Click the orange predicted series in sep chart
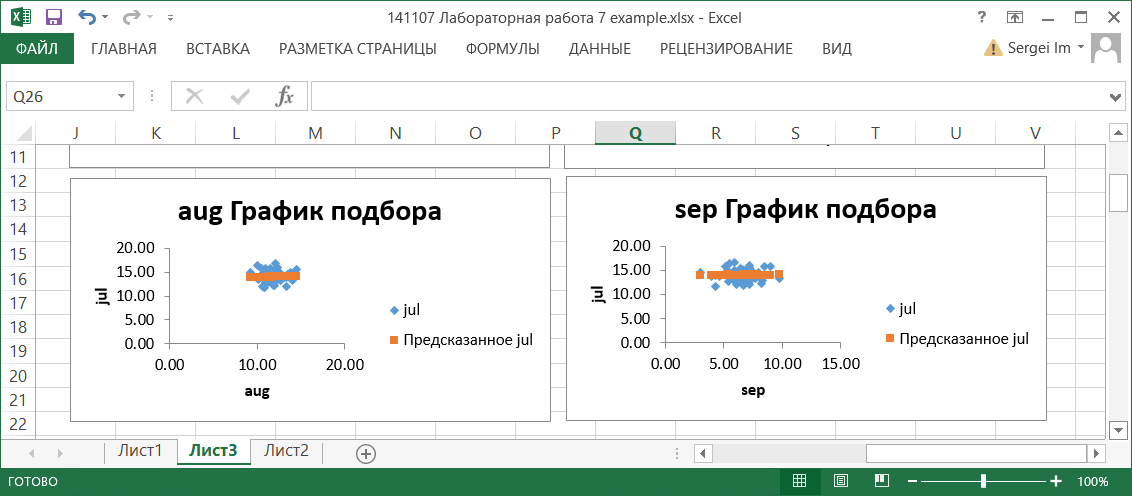Image resolution: width=1132 pixels, height=496 pixels. coord(740,274)
